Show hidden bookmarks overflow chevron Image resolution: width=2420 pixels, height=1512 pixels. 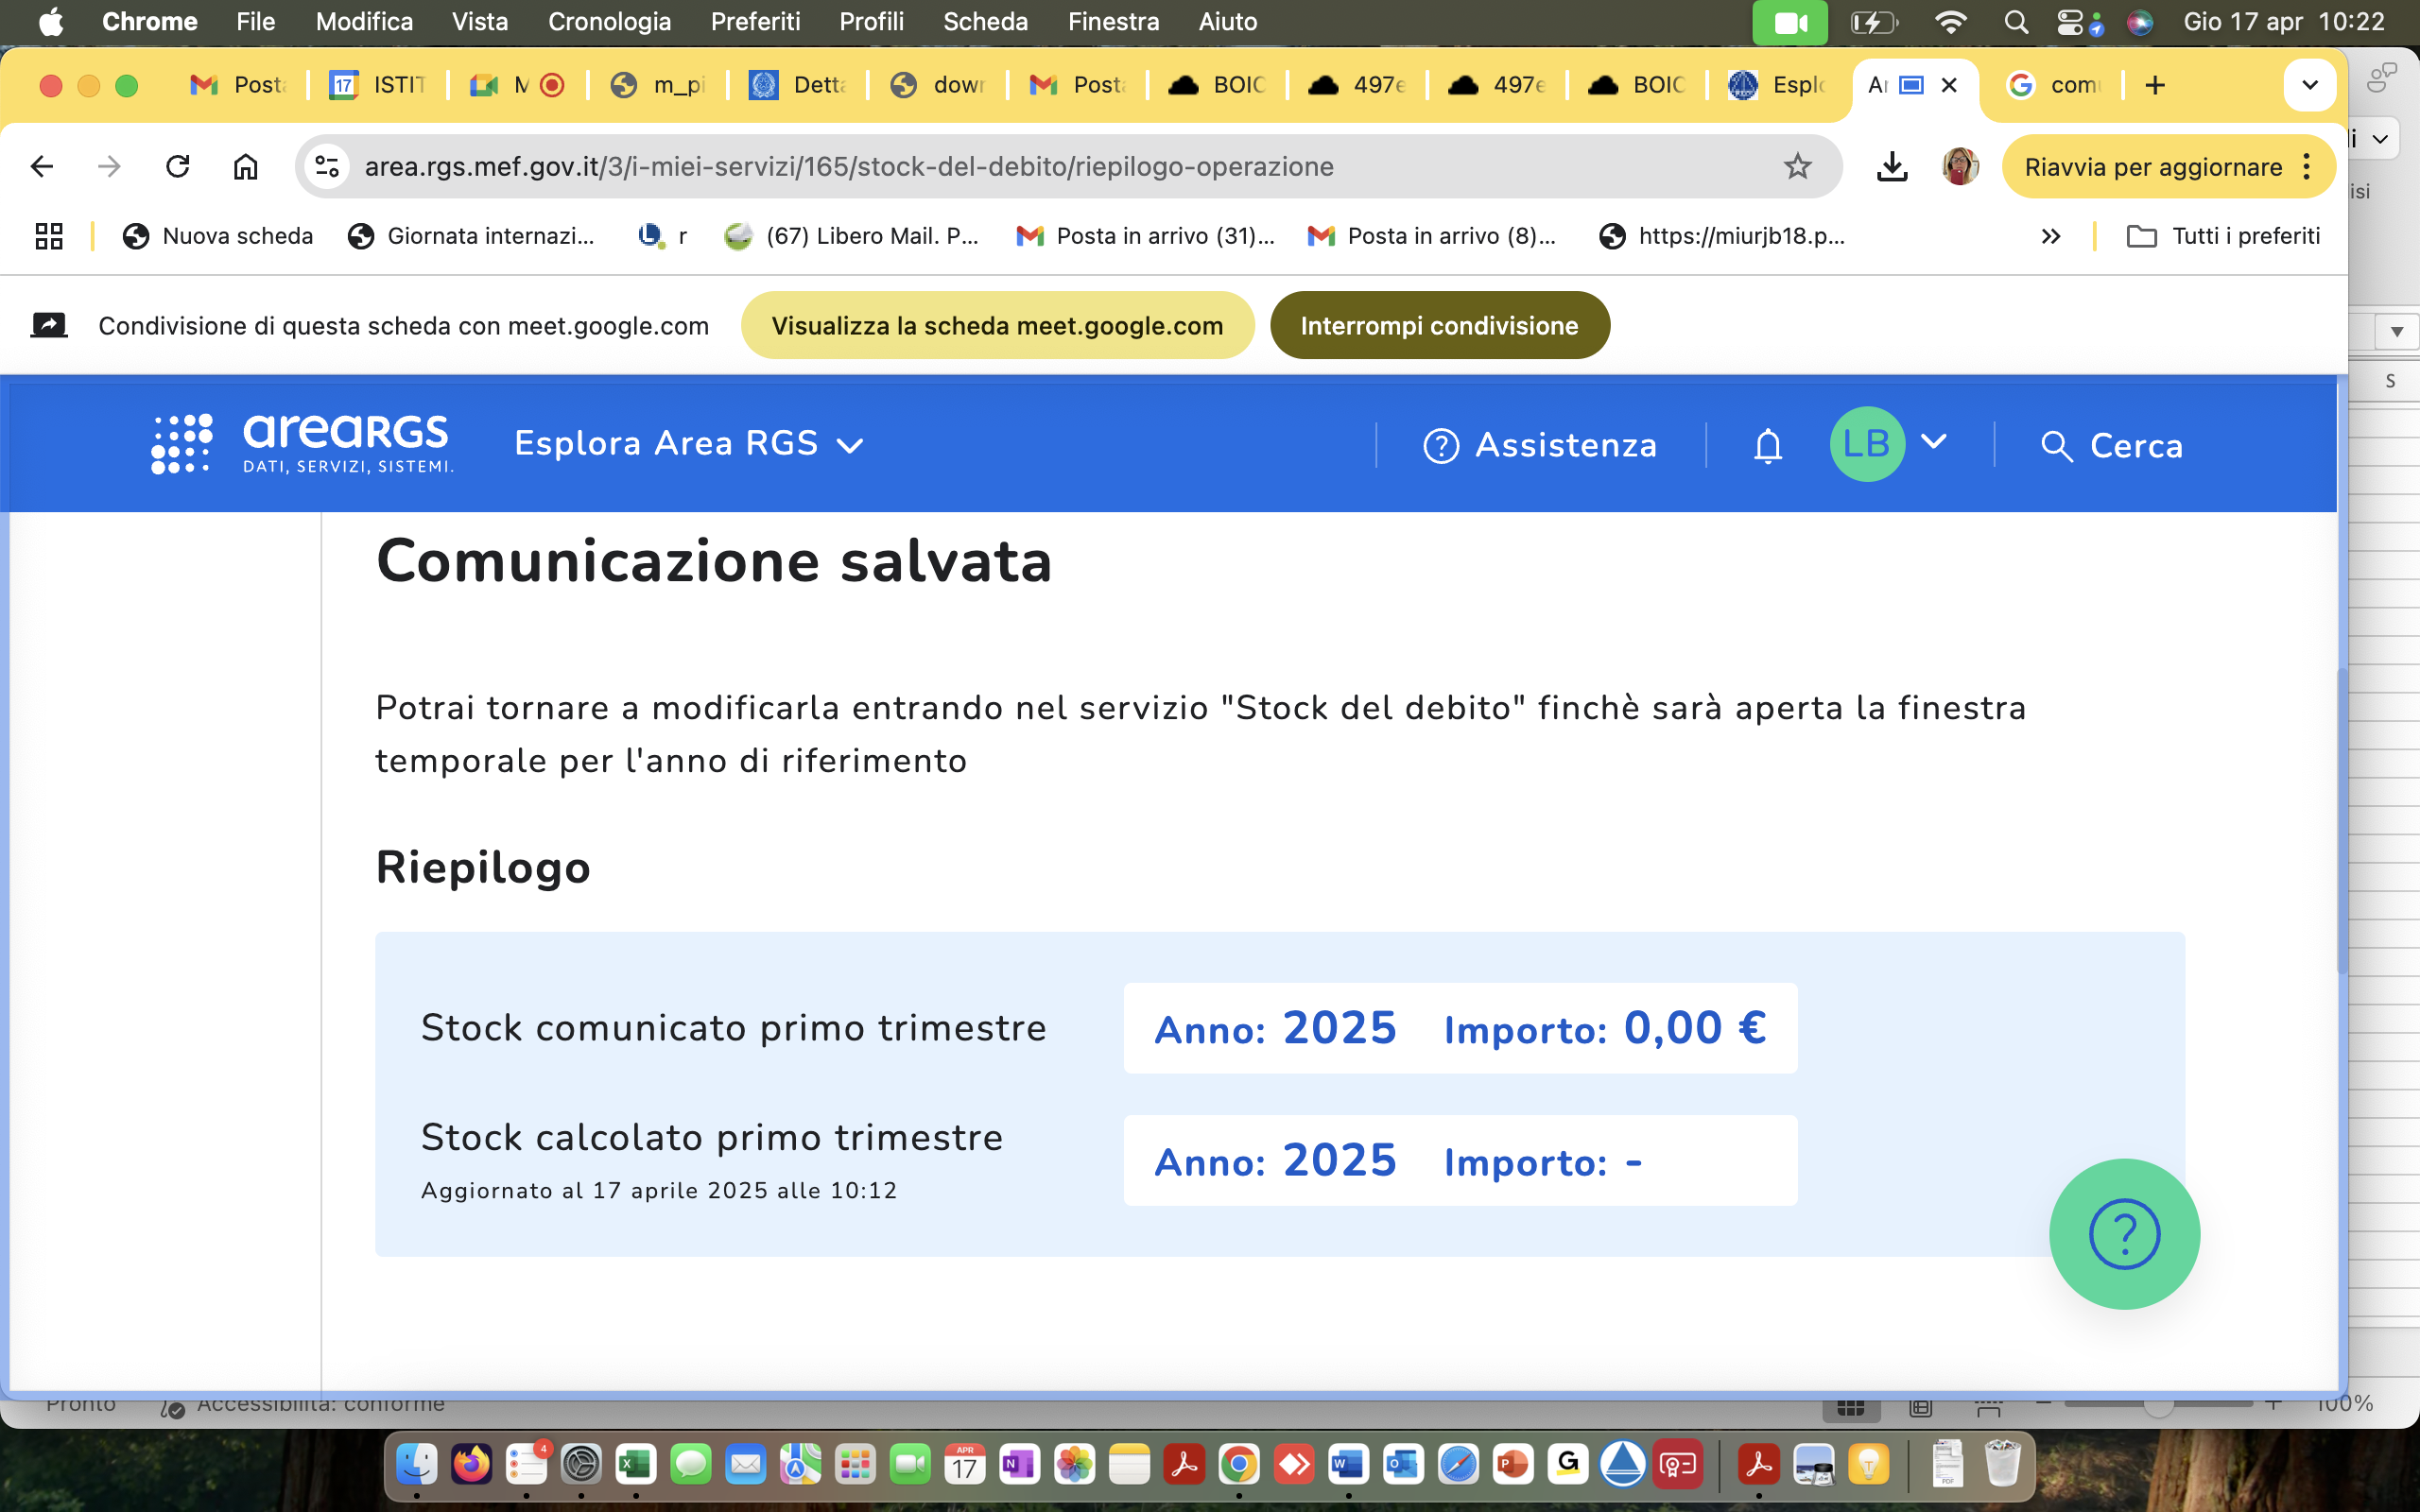pyautogui.click(x=2050, y=236)
